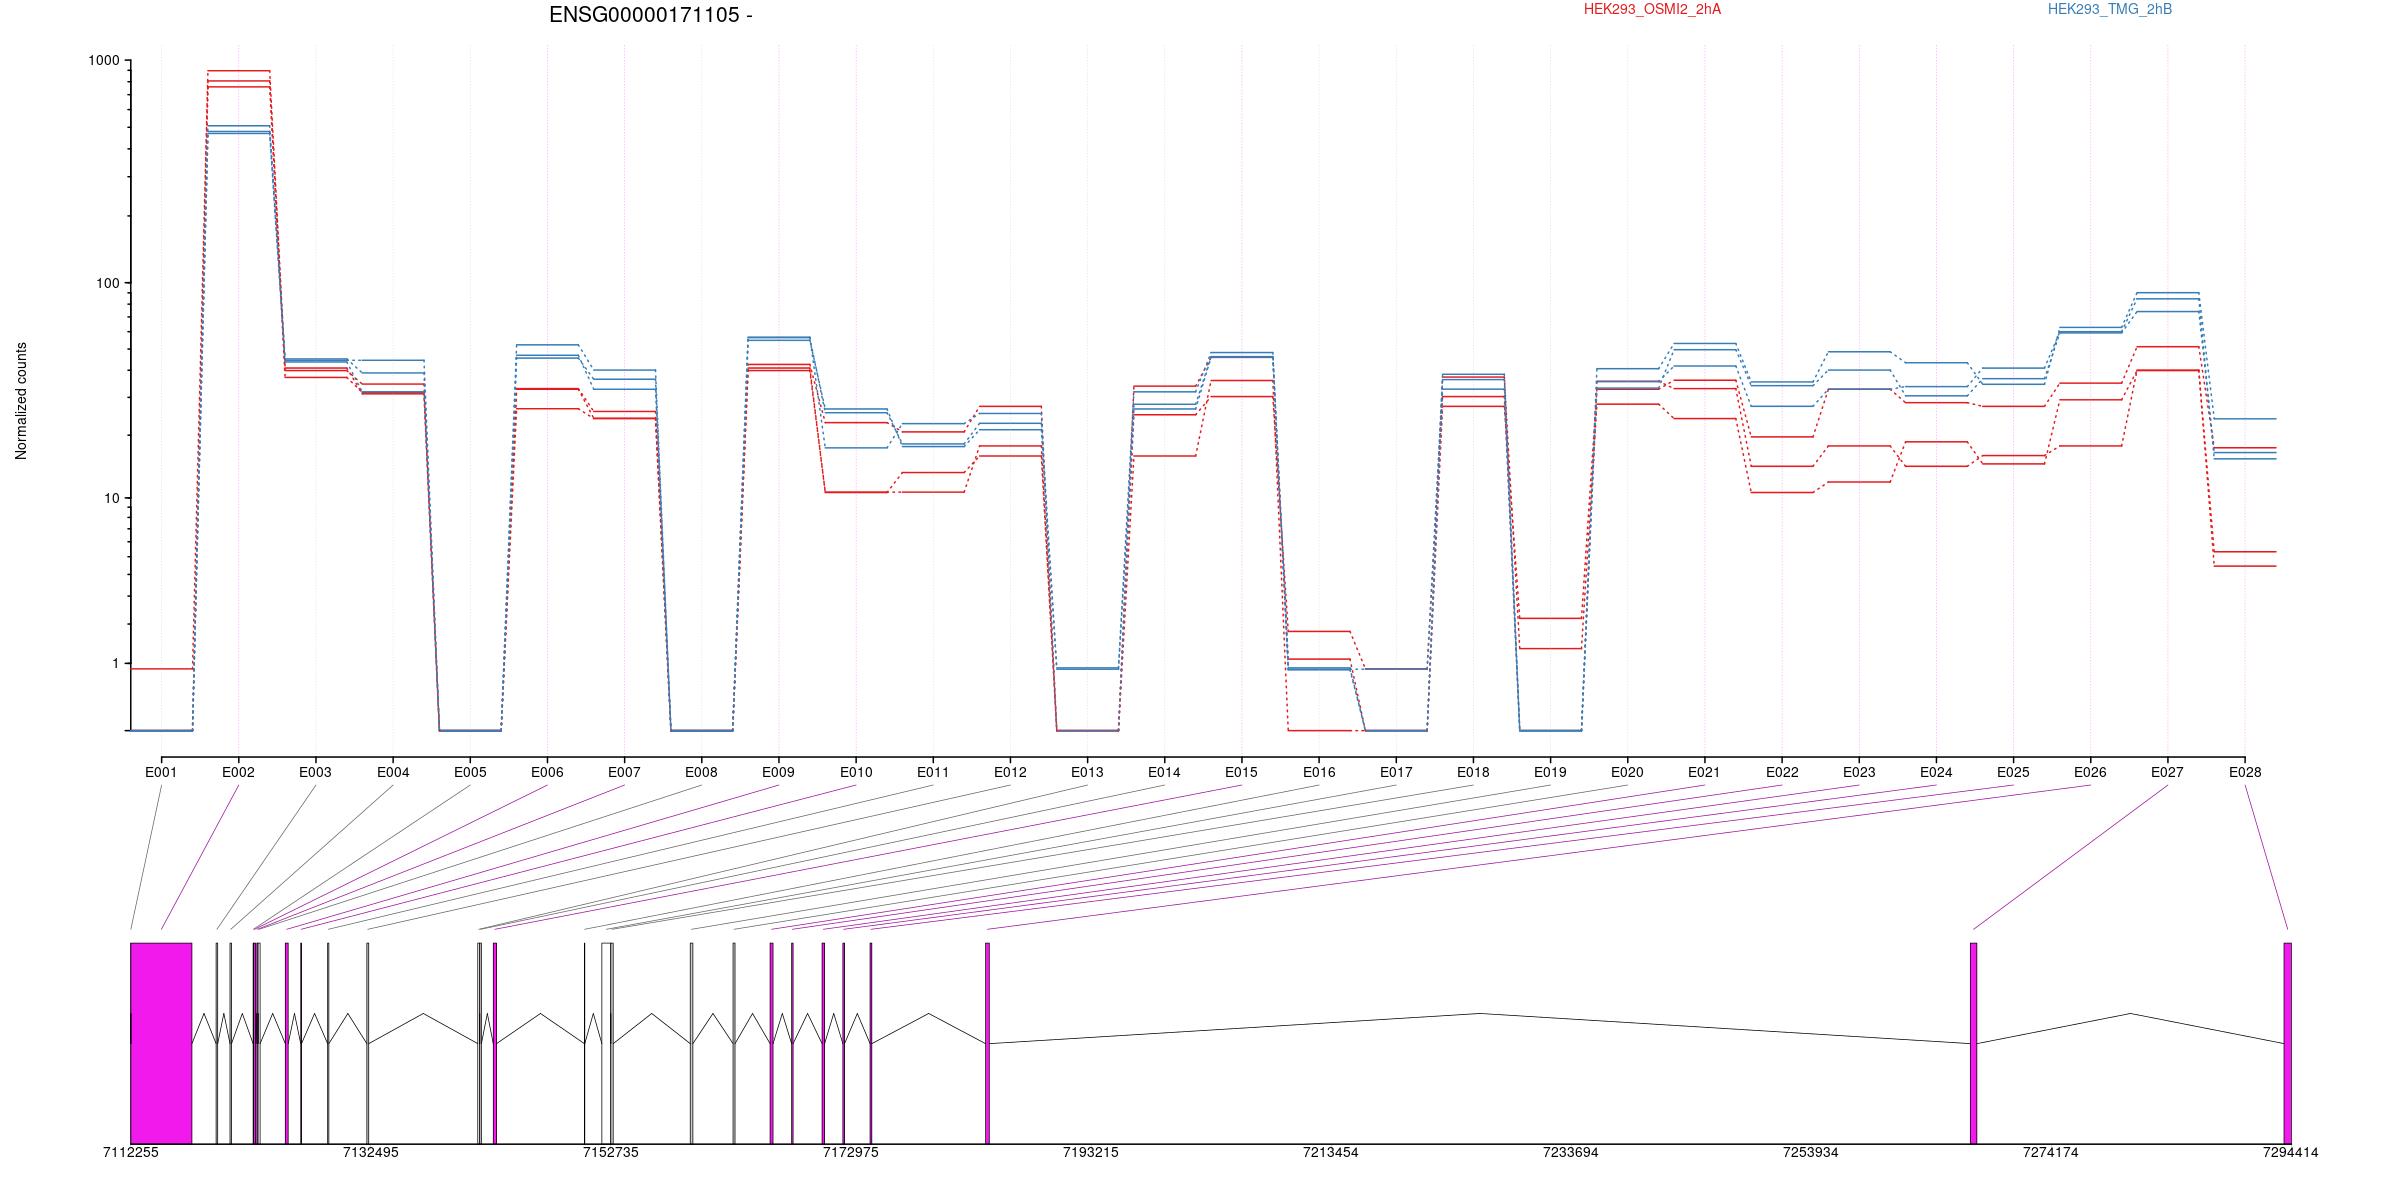Click exon label E015
The image size is (2400, 1200).
click(x=1241, y=772)
